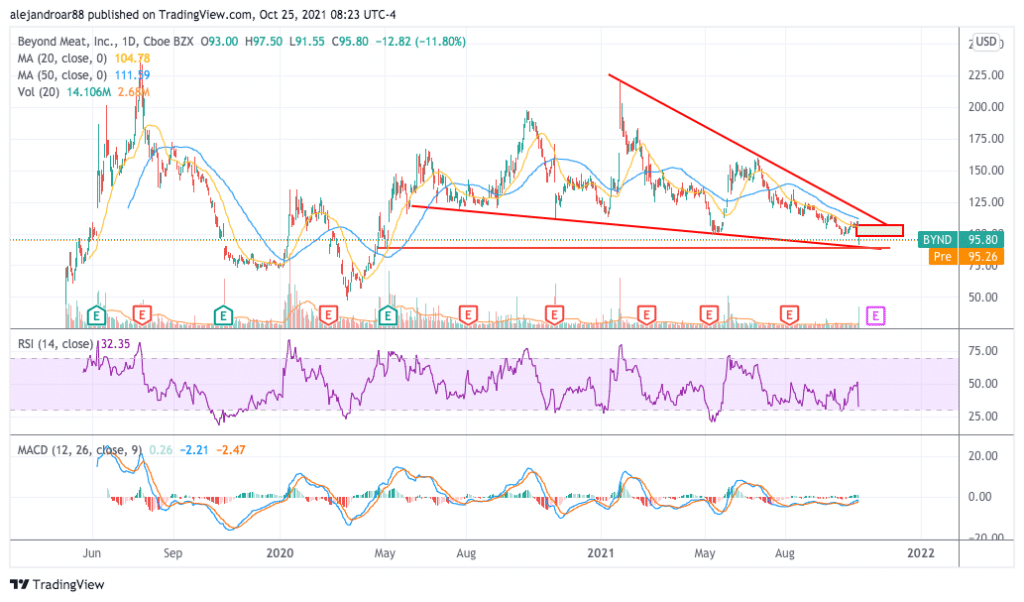Click the volume value 14.106M

point(89,92)
